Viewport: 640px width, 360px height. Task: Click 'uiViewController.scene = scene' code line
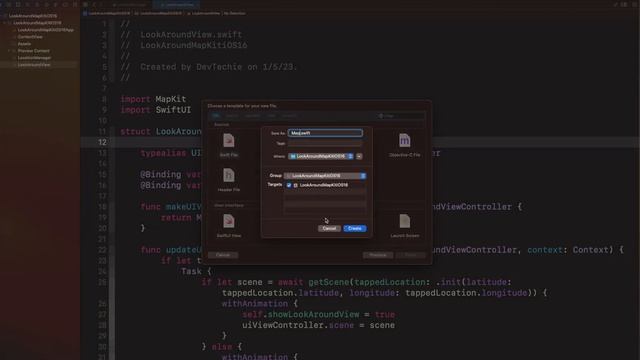click(x=318, y=325)
